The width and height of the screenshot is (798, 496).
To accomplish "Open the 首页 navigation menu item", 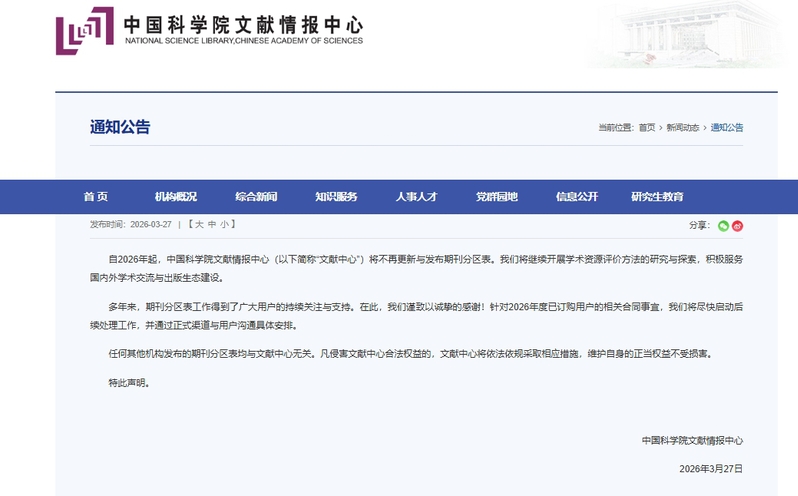I will pyautogui.click(x=96, y=197).
